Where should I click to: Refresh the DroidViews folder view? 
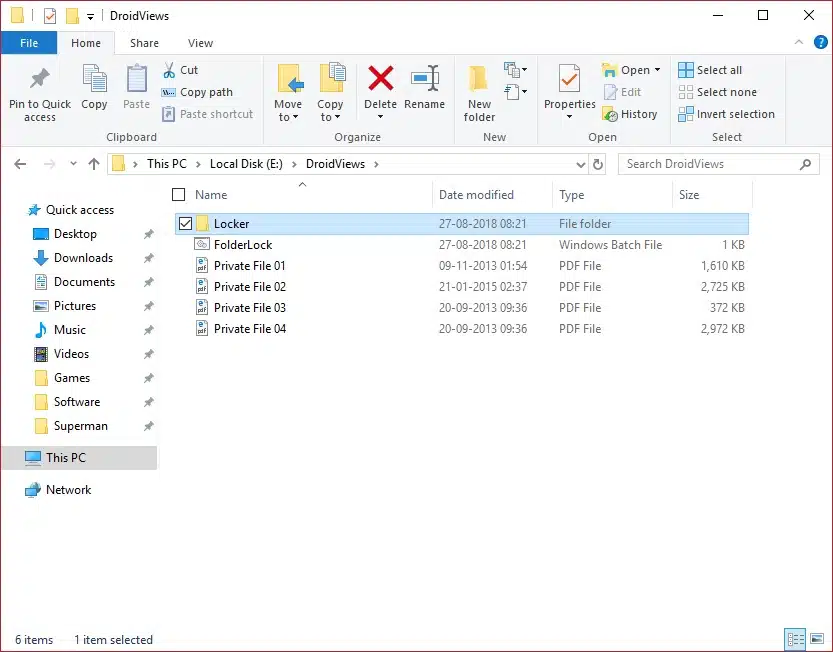coord(598,164)
